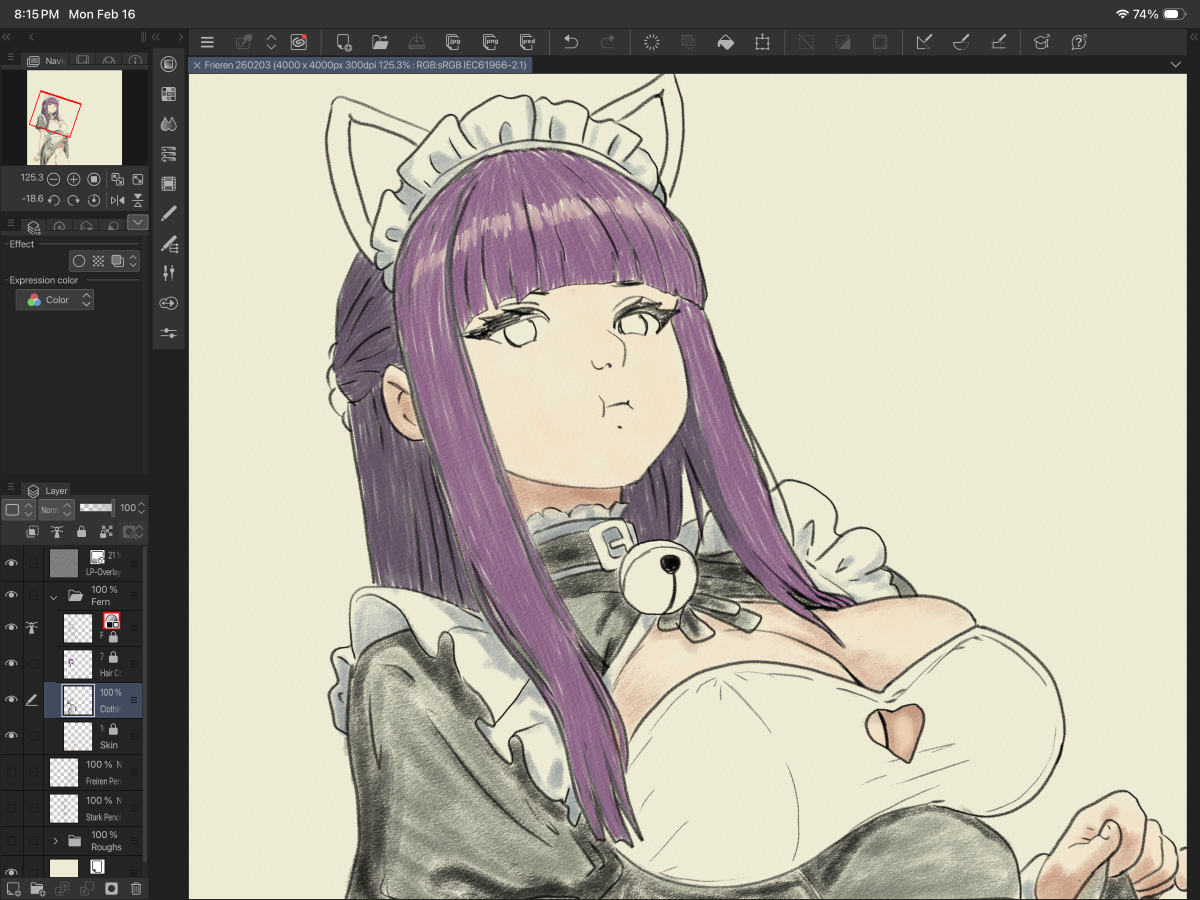Image resolution: width=1200 pixels, height=900 pixels.
Task: Select the Fill bucket command icon
Action: [726, 42]
